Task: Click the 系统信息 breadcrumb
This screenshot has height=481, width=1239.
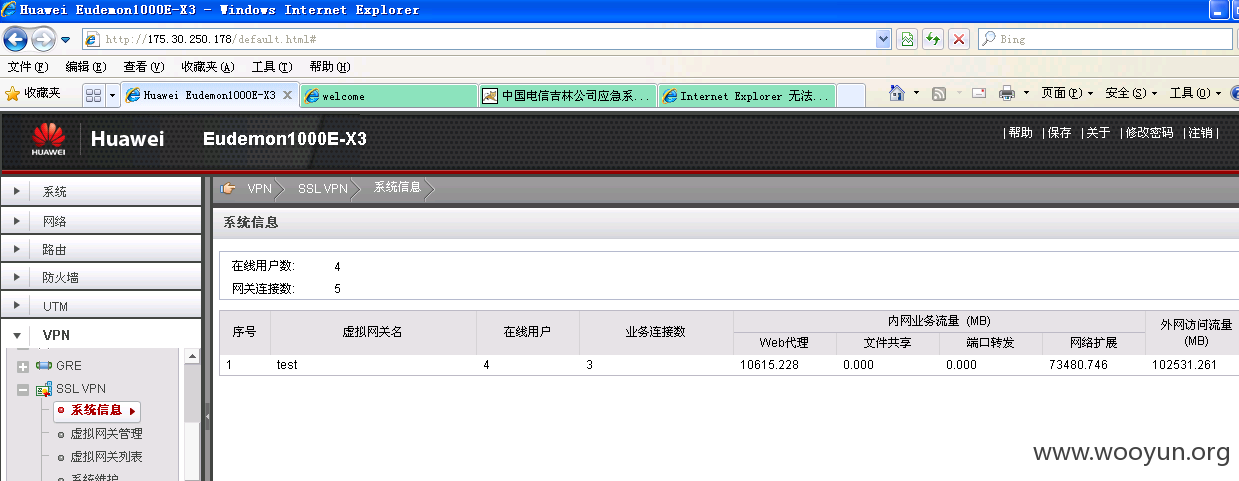Action: pos(397,187)
